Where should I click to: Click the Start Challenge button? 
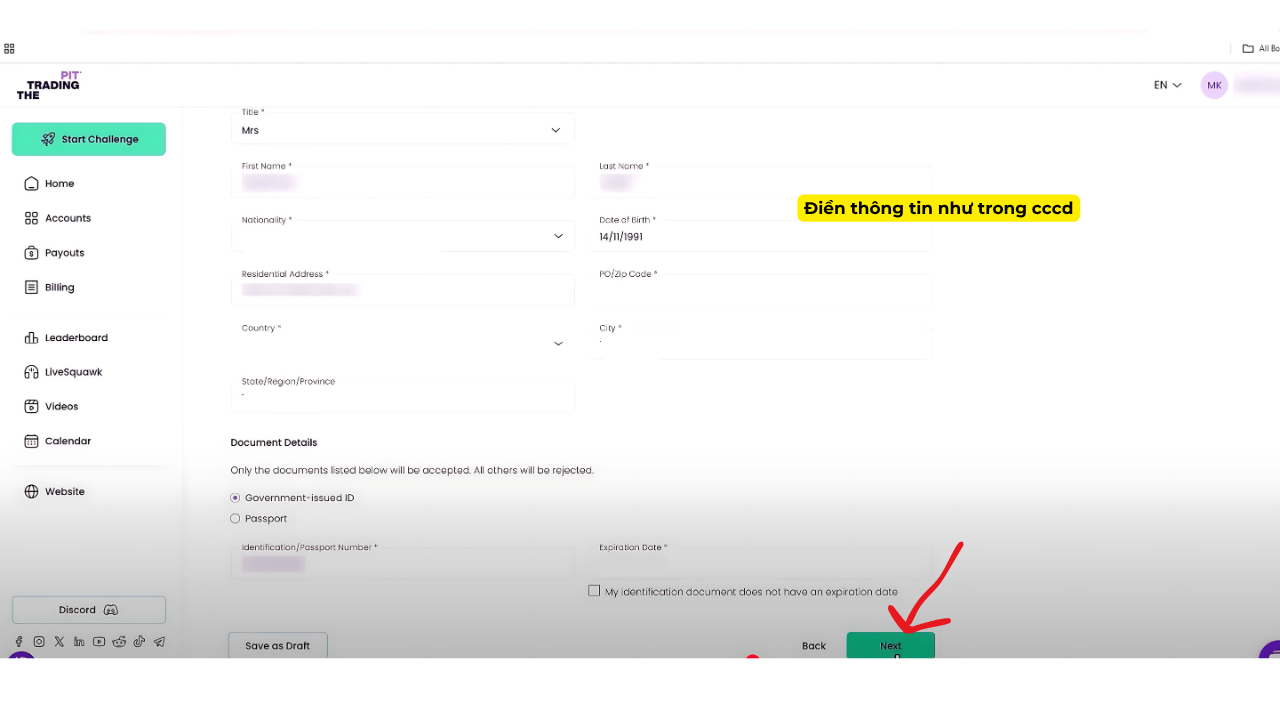pos(89,139)
